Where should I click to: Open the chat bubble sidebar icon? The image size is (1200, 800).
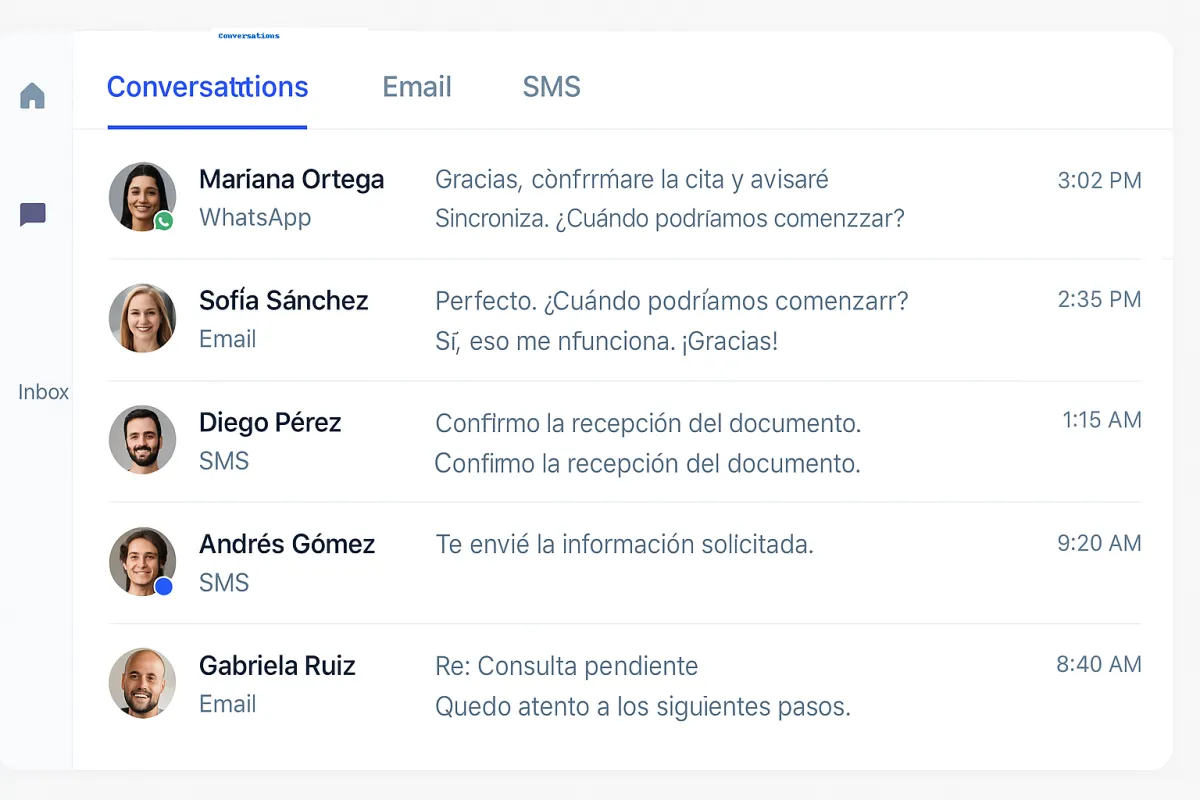(33, 214)
